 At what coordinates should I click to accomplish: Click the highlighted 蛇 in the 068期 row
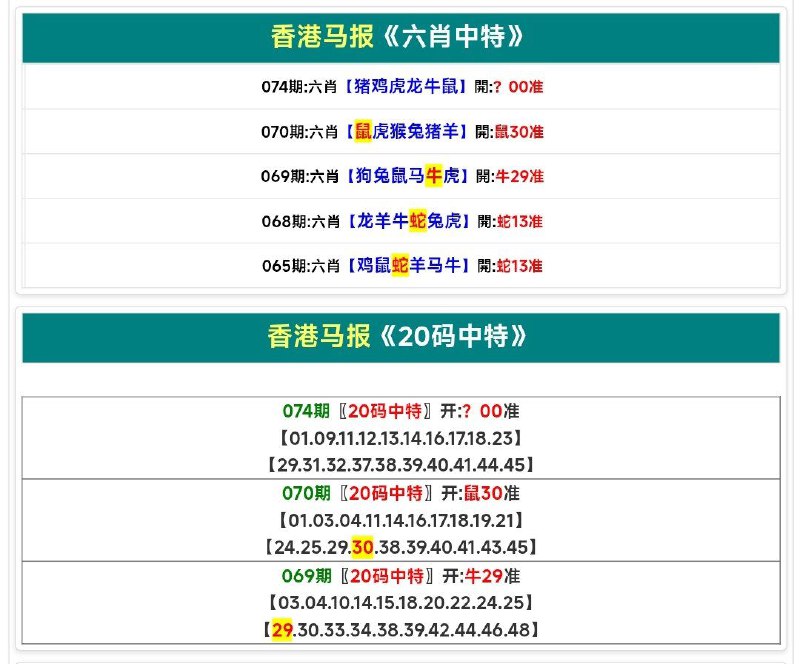417,221
